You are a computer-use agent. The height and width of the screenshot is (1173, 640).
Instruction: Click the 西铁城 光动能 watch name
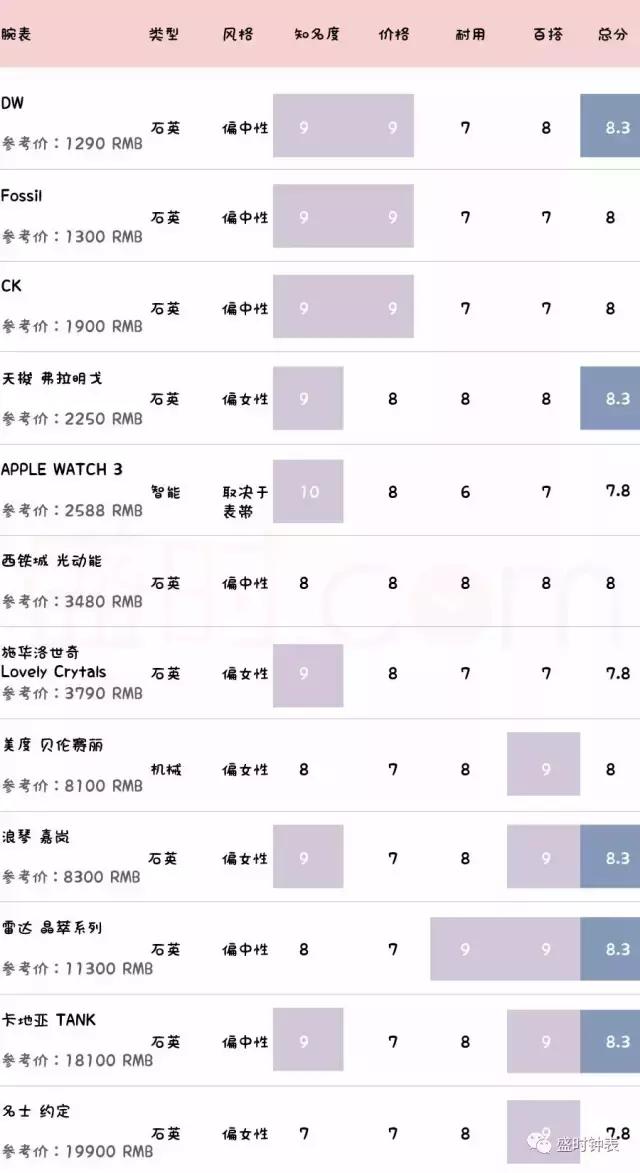click(51, 561)
